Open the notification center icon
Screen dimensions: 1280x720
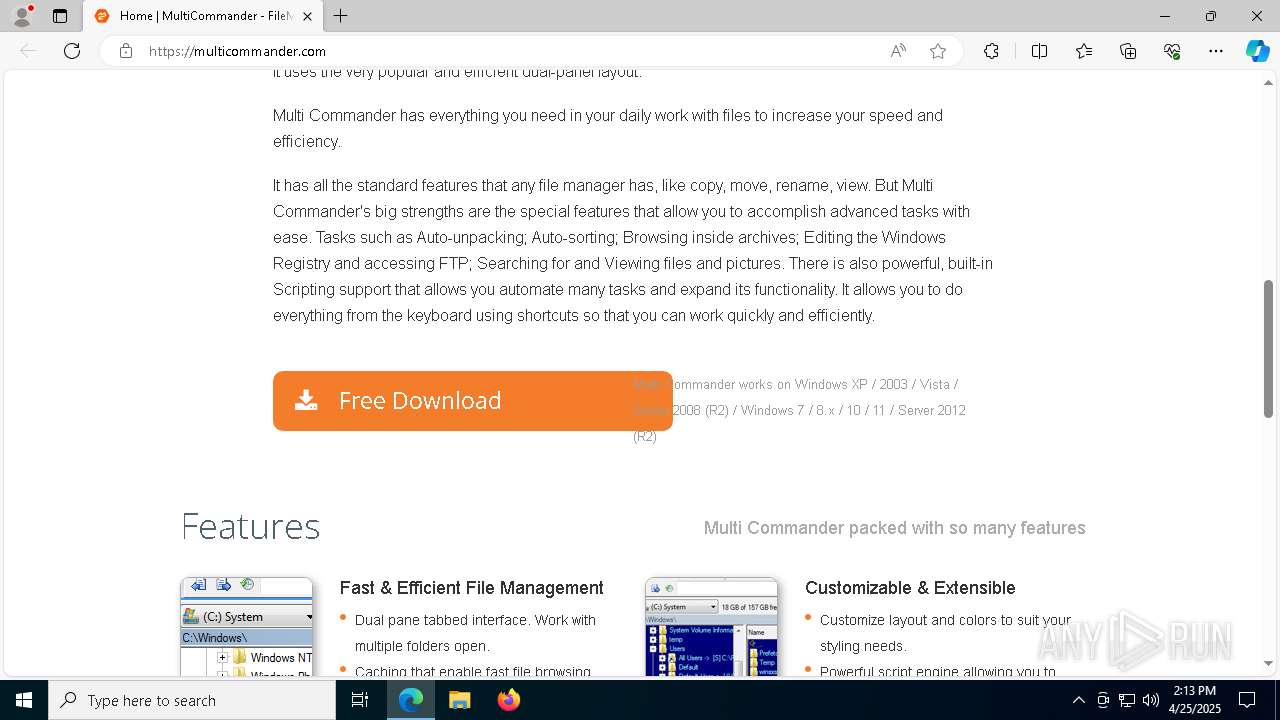1248,700
